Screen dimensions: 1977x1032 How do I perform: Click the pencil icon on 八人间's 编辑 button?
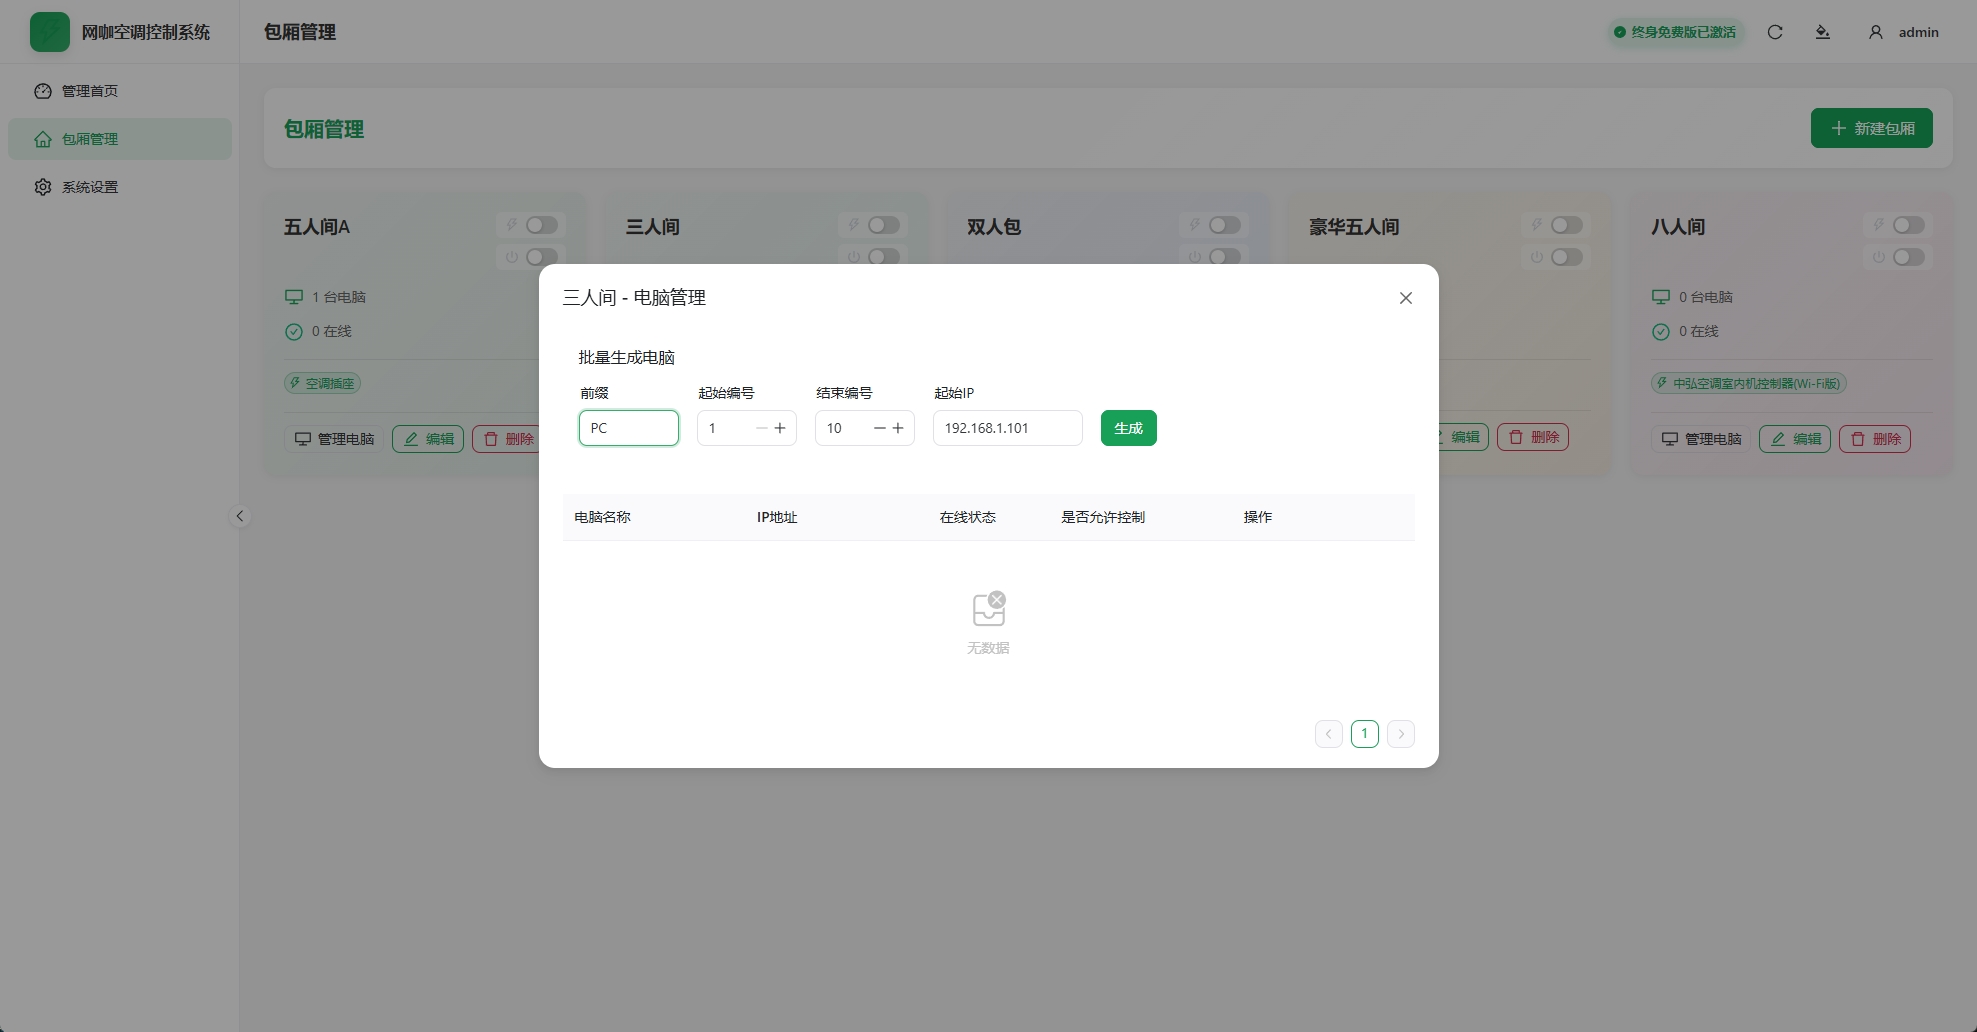1777,439
